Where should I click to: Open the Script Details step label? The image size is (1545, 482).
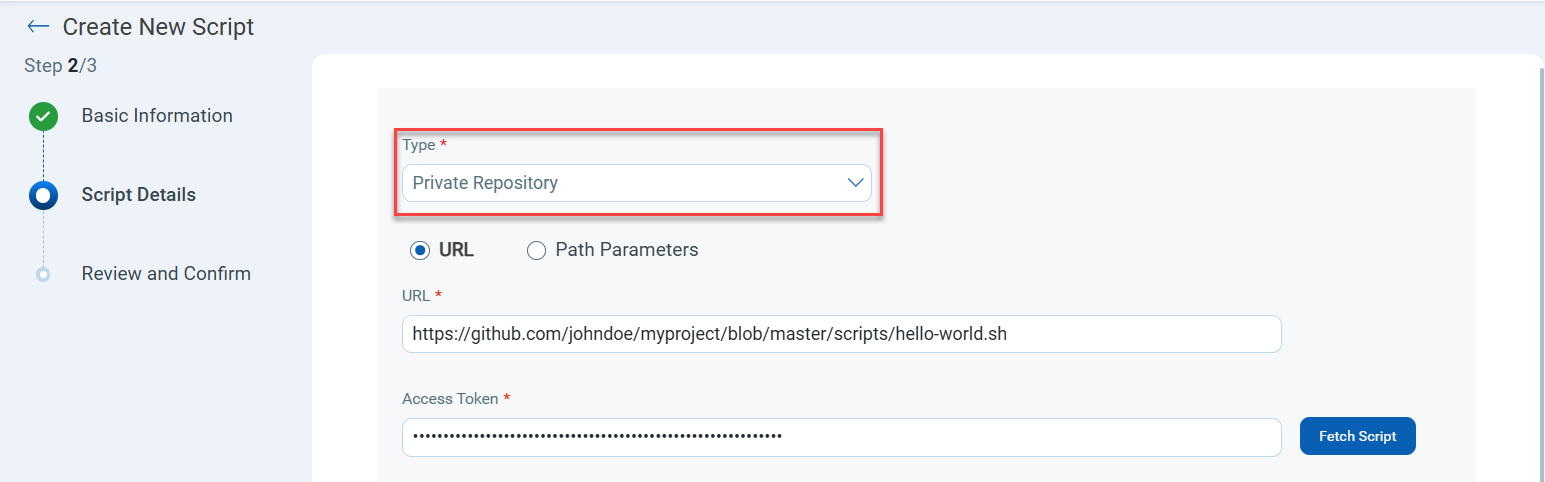tap(138, 195)
